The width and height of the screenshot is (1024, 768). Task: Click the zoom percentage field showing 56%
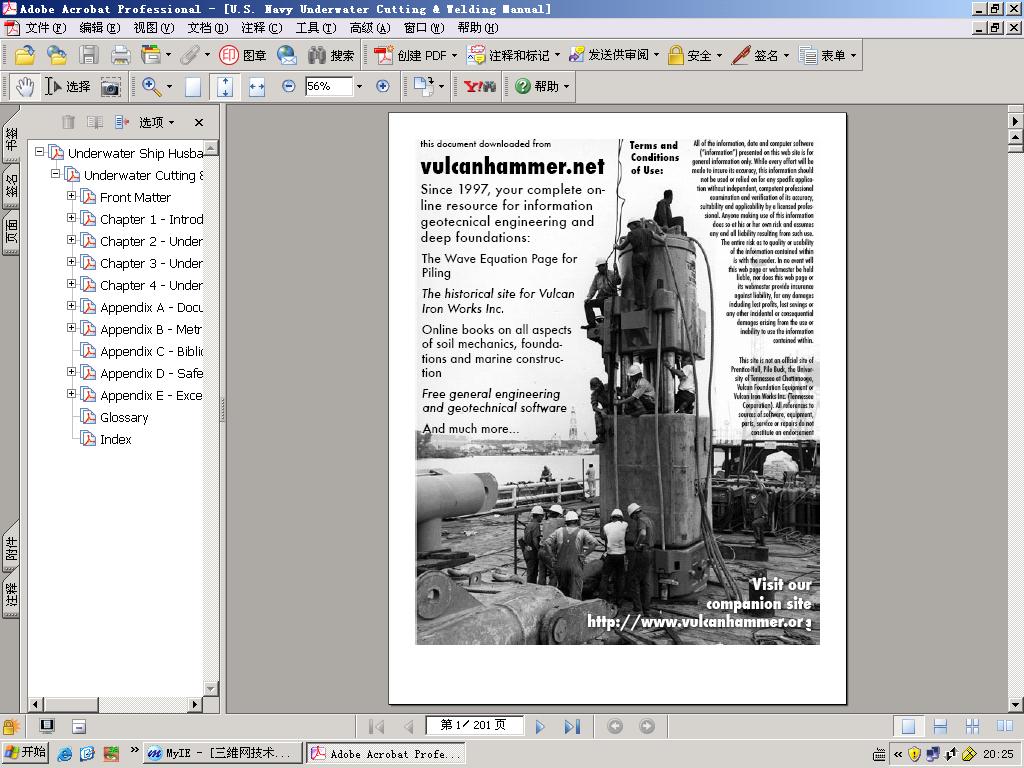click(328, 86)
